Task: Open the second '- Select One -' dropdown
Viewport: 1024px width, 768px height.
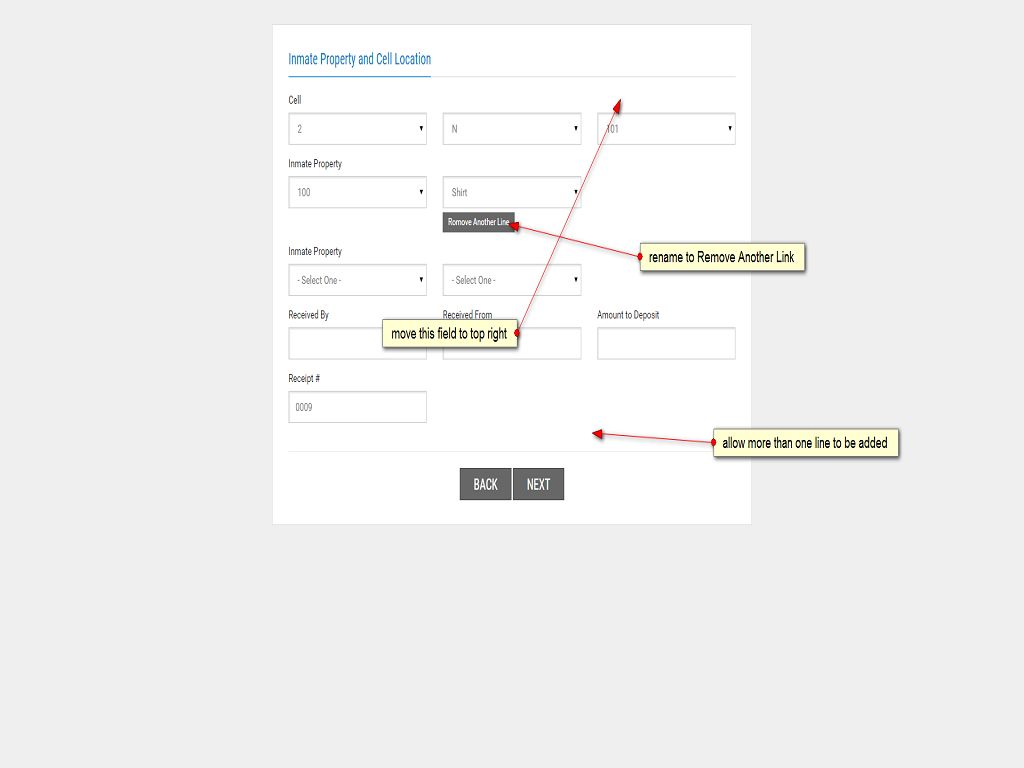Action: pyautogui.click(x=511, y=280)
